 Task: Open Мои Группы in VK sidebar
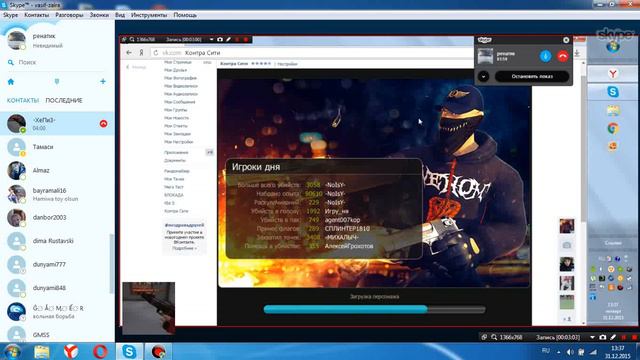pos(176,110)
